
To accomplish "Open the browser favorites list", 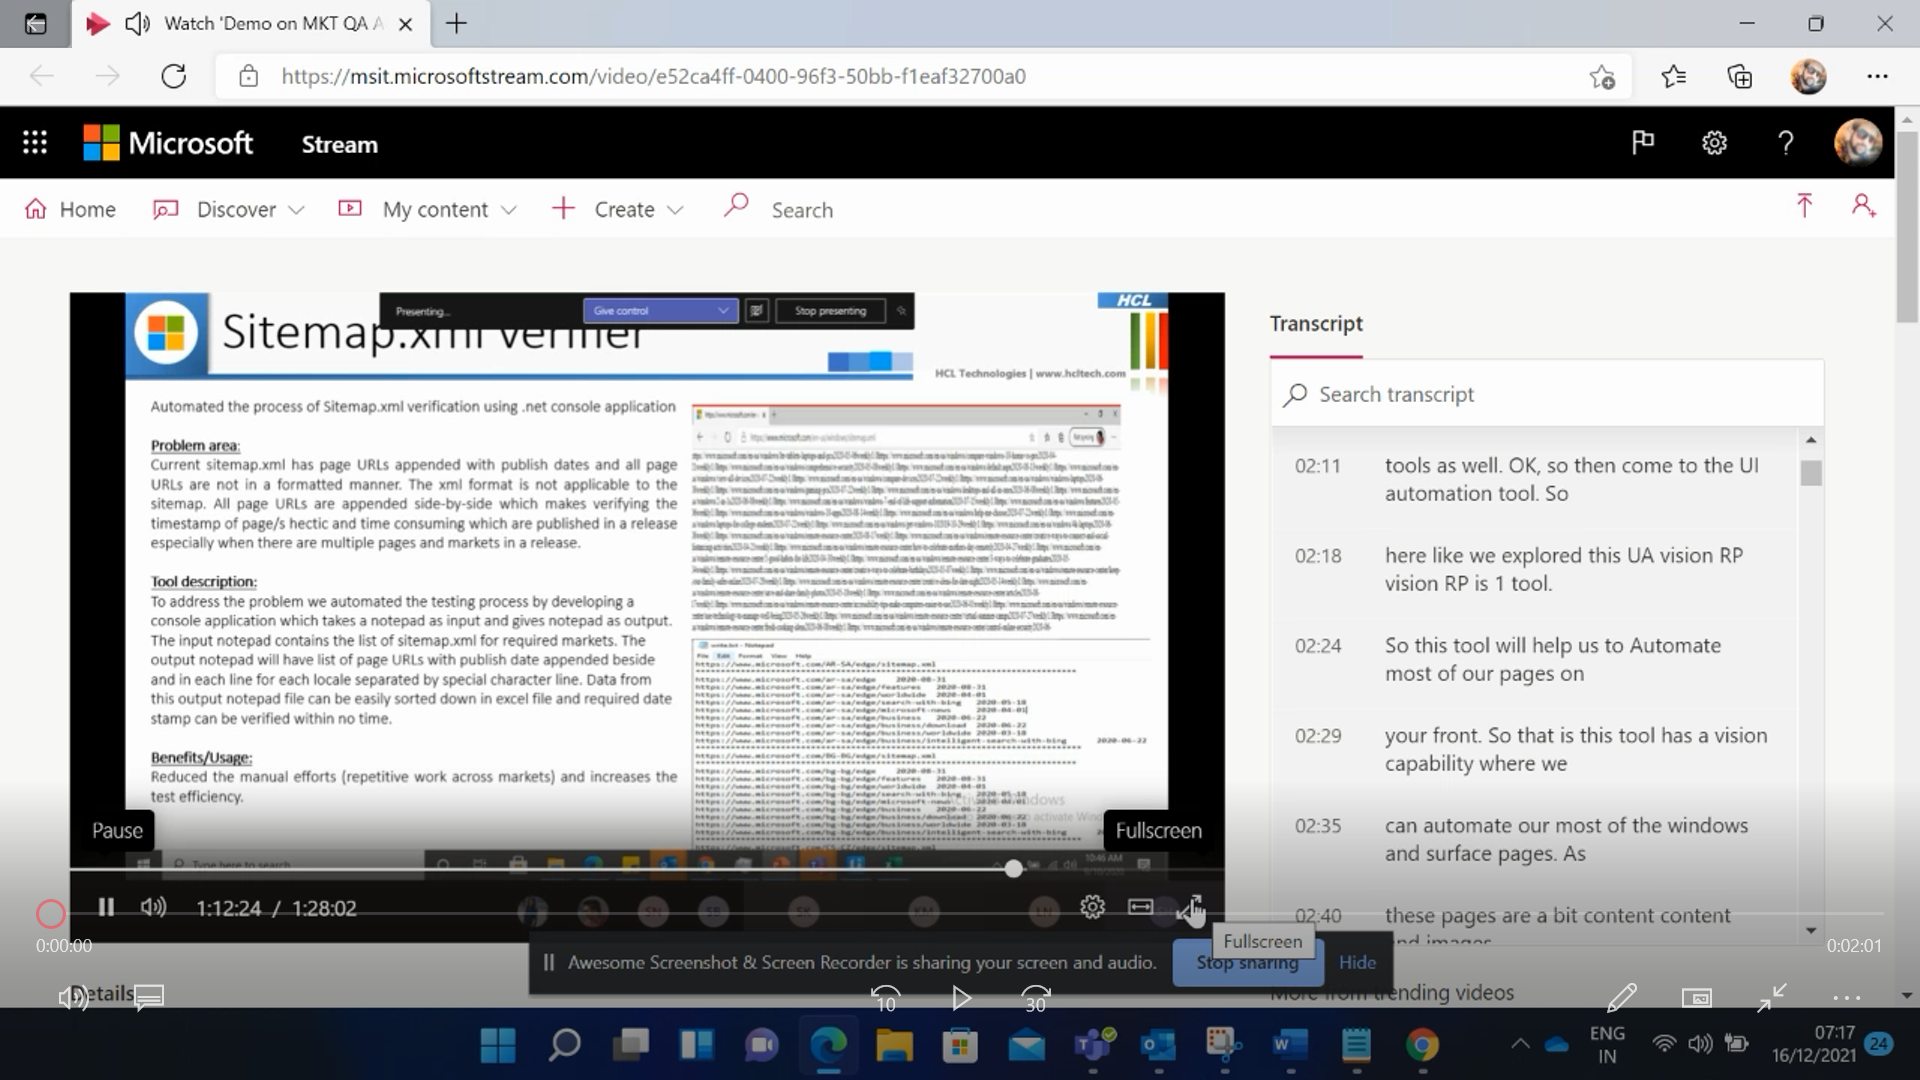I will pos(1673,77).
